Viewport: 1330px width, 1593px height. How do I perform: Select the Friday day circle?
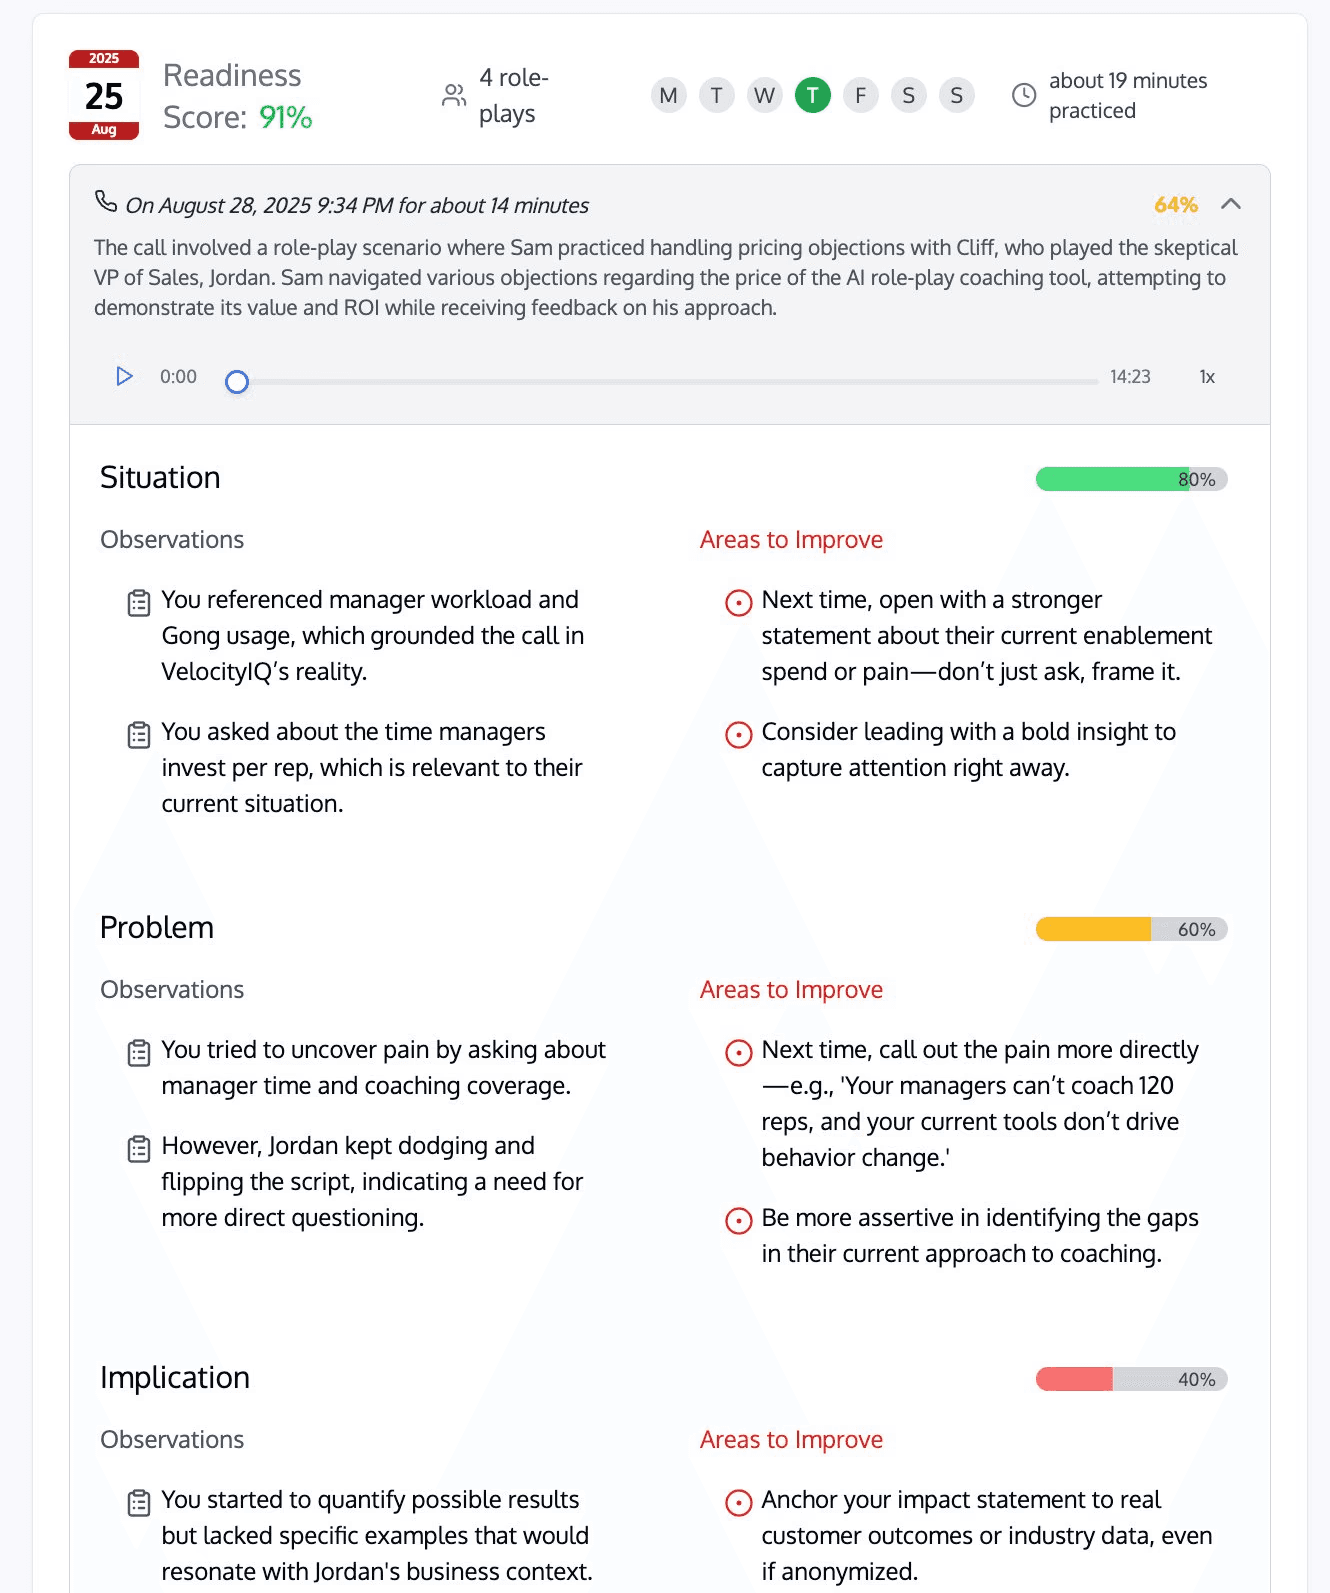[x=861, y=95]
